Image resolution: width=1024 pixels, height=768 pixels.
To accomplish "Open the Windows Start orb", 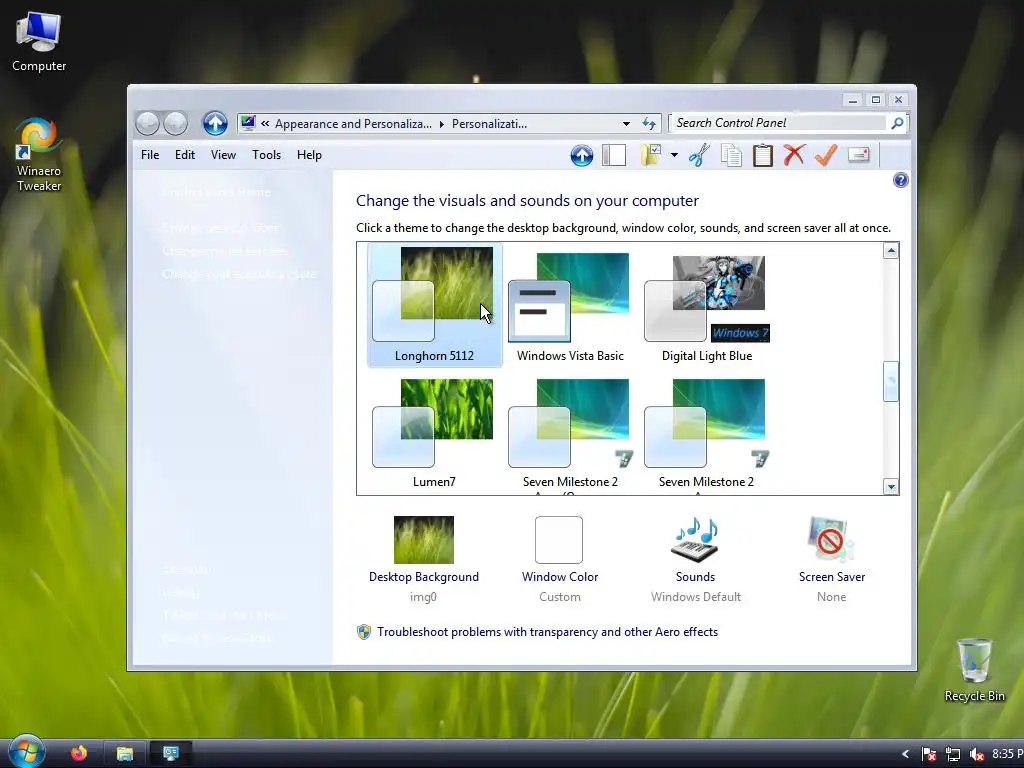I will pyautogui.click(x=26, y=752).
